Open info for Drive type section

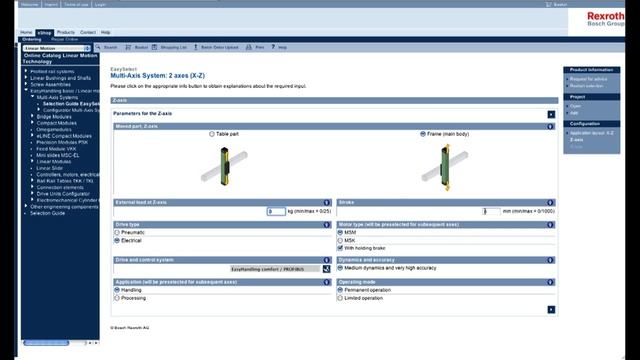pos(327,224)
